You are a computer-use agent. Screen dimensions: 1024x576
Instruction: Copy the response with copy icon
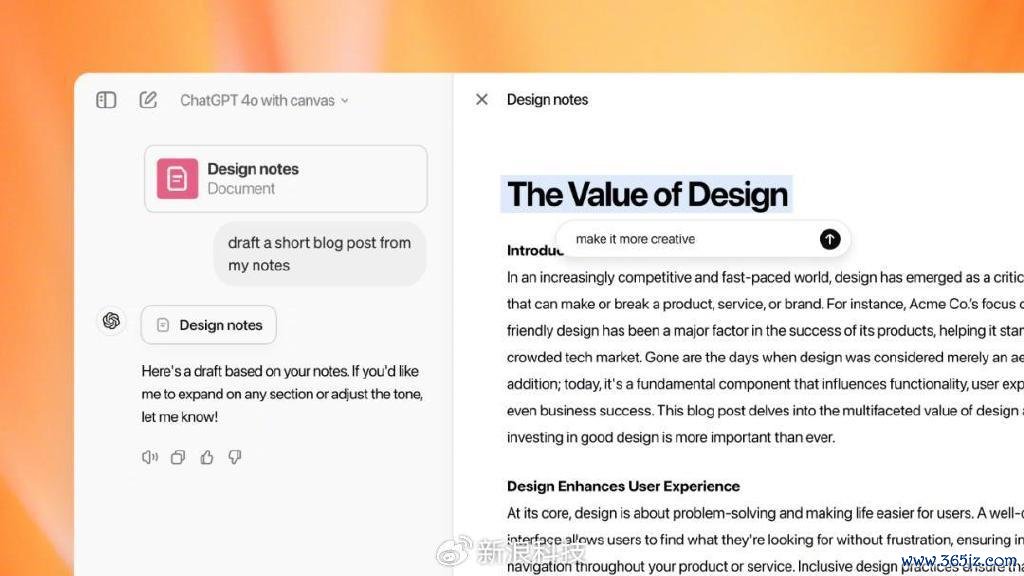click(178, 457)
